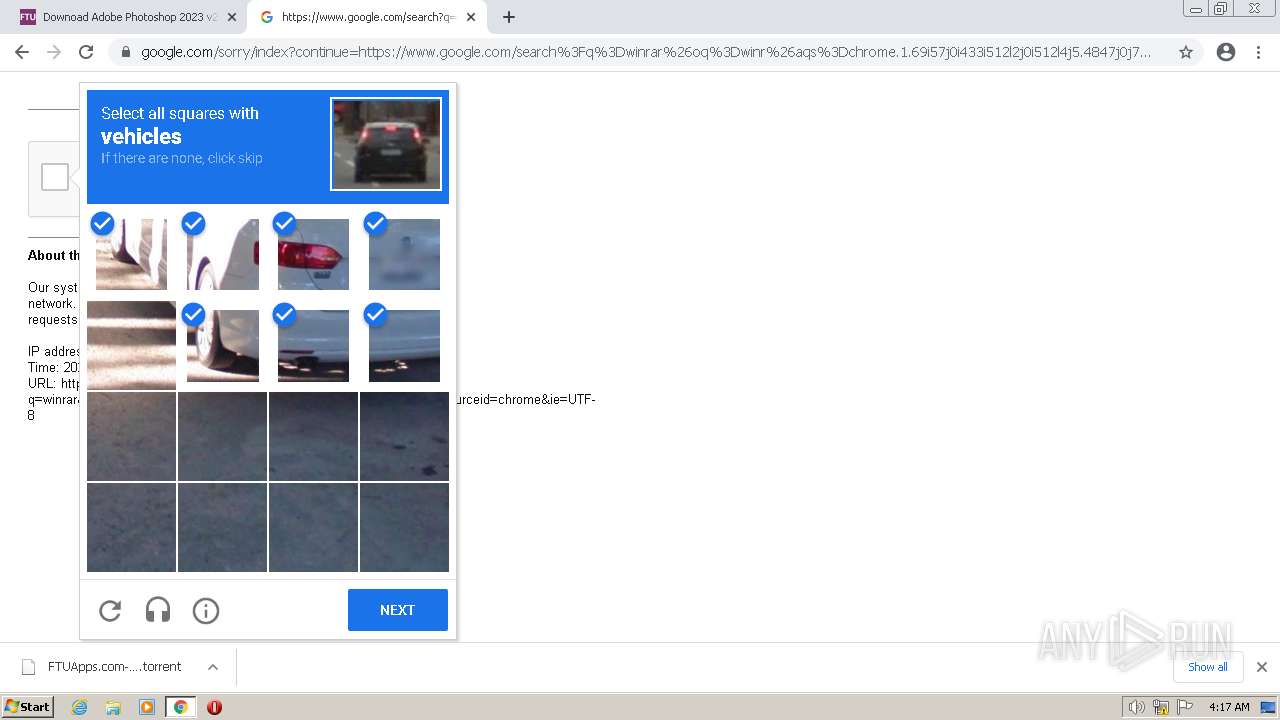Tick the 'I'm not a robot' checkbox
The height and width of the screenshot is (720, 1280).
pyautogui.click(x=55, y=177)
